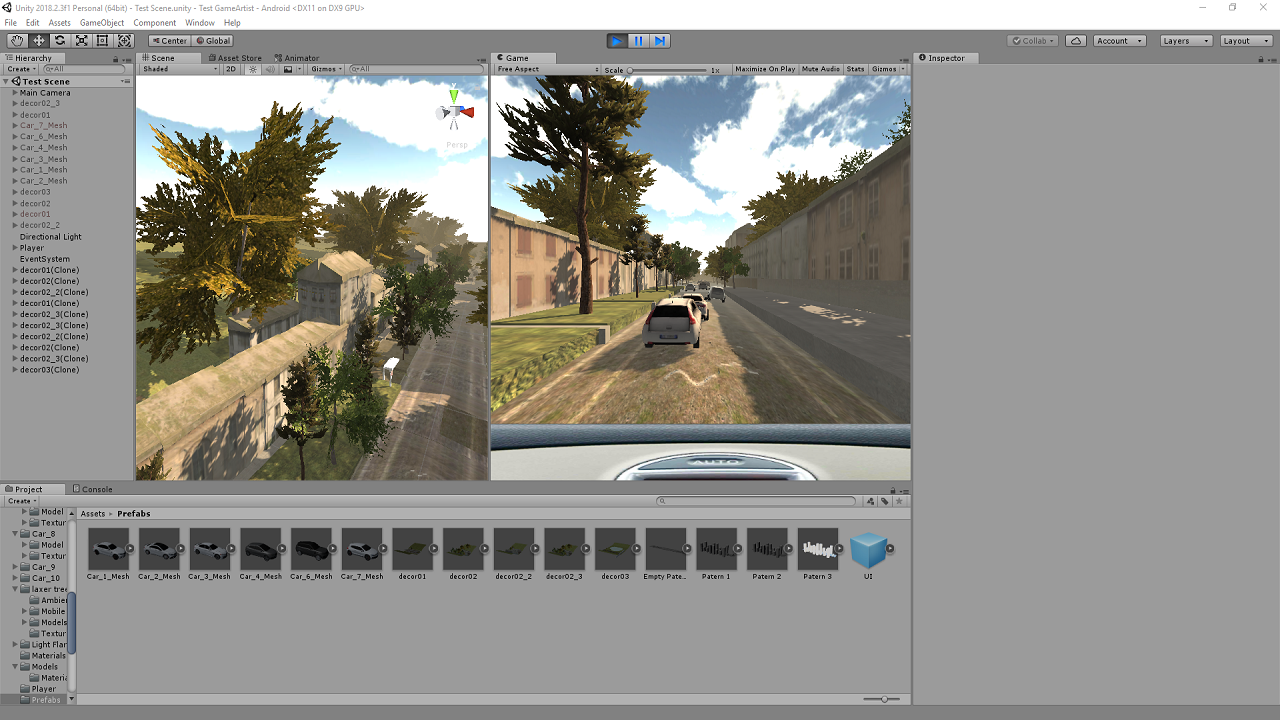This screenshot has width=1280, height=720.
Task: Click the Stats button in the Game view
Action: 855,69
